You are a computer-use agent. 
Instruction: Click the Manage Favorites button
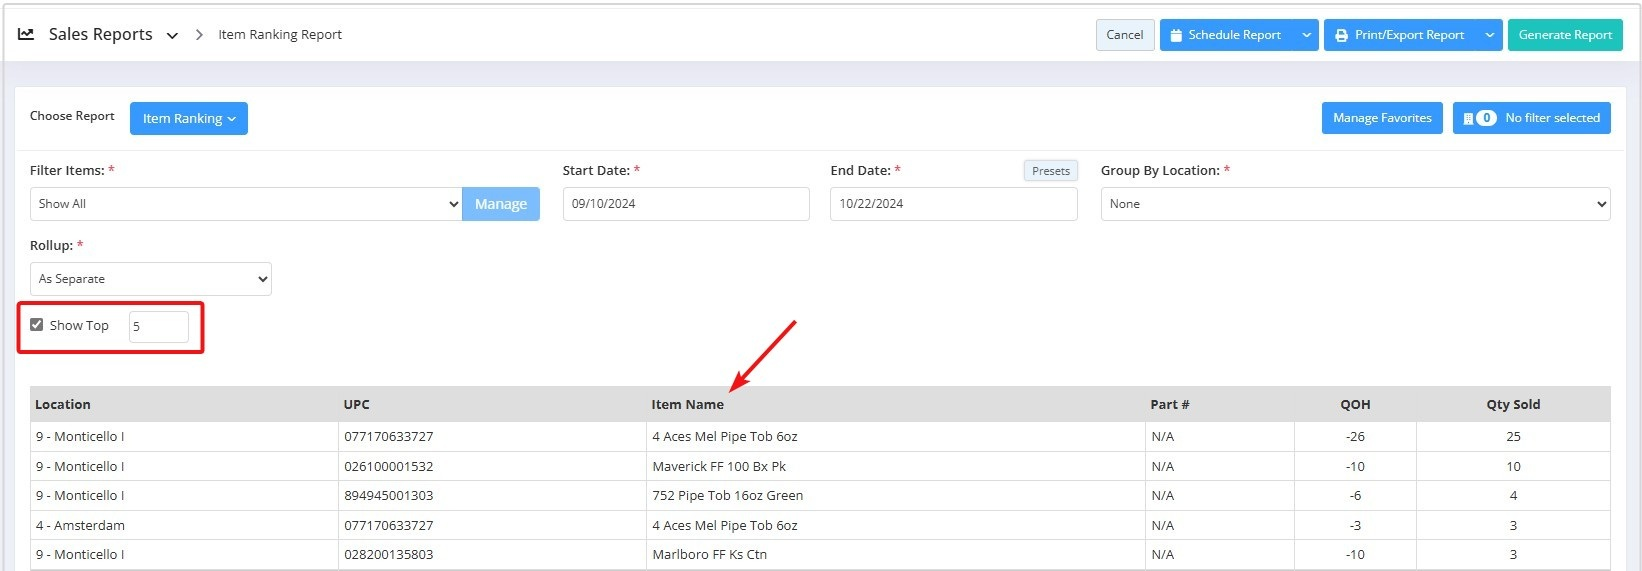click(x=1381, y=118)
